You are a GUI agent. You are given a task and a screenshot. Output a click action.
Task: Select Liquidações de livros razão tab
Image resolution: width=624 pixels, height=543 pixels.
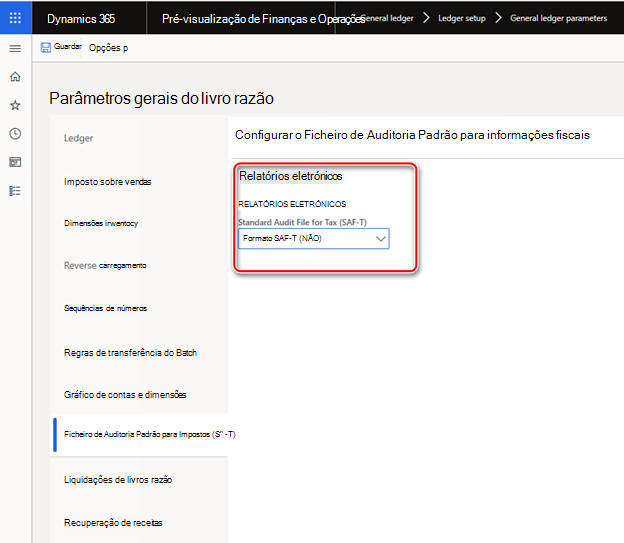pyautogui.click(x=118, y=480)
